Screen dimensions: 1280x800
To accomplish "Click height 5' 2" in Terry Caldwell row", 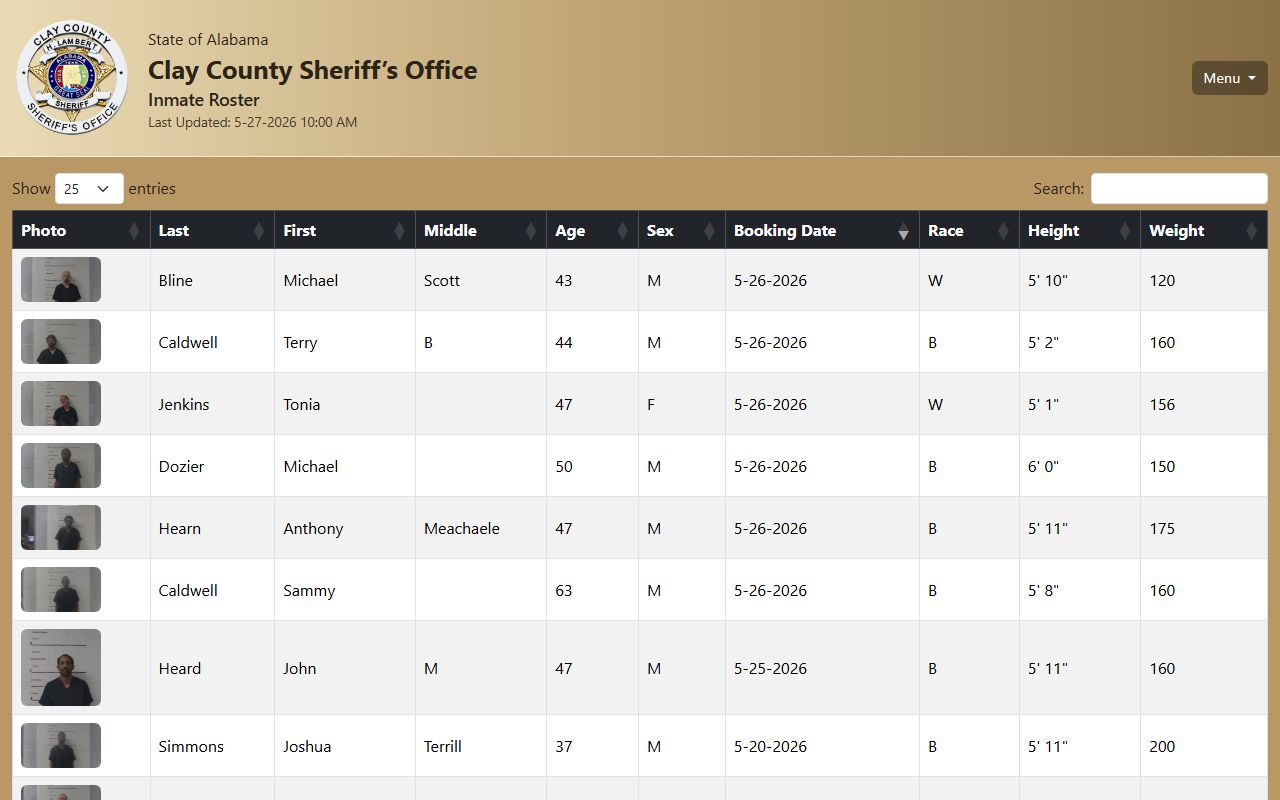I will click(1044, 342).
